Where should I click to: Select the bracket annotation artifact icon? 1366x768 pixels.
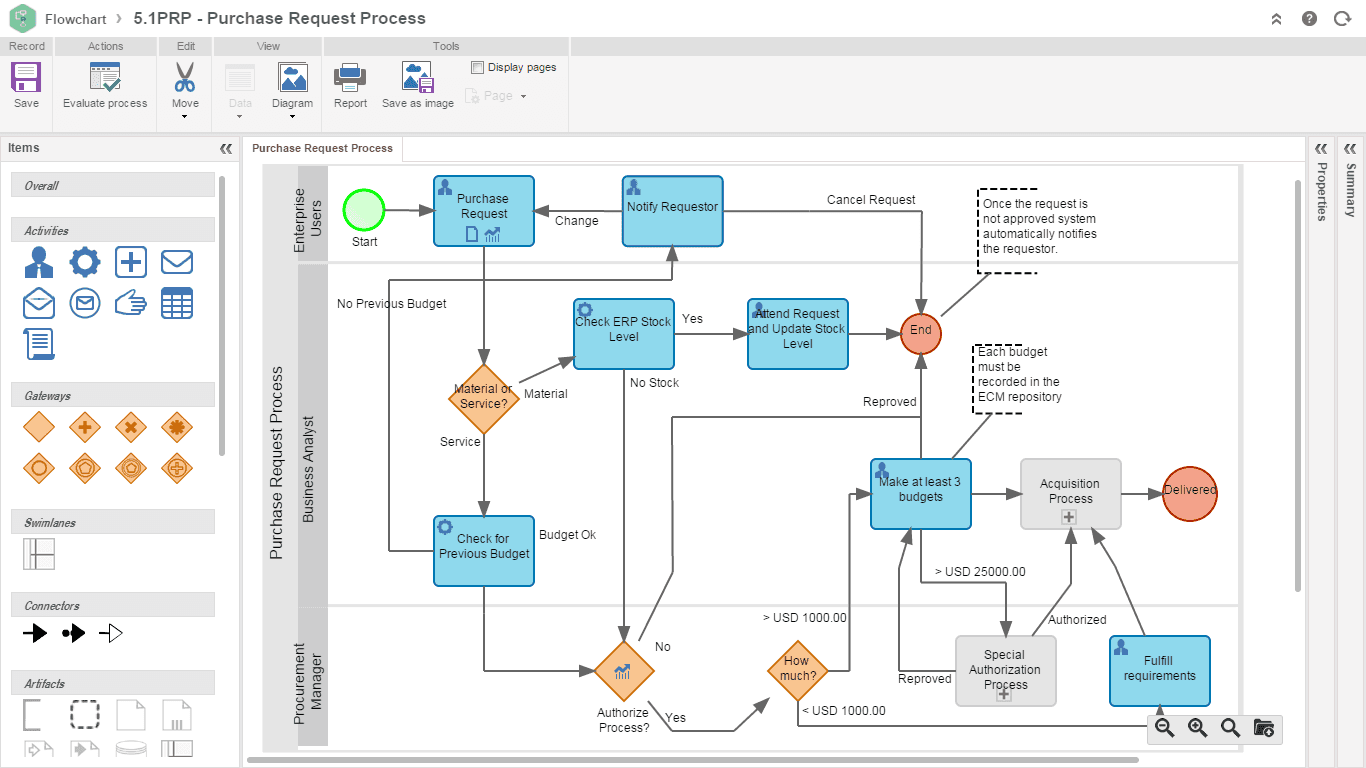pos(31,715)
